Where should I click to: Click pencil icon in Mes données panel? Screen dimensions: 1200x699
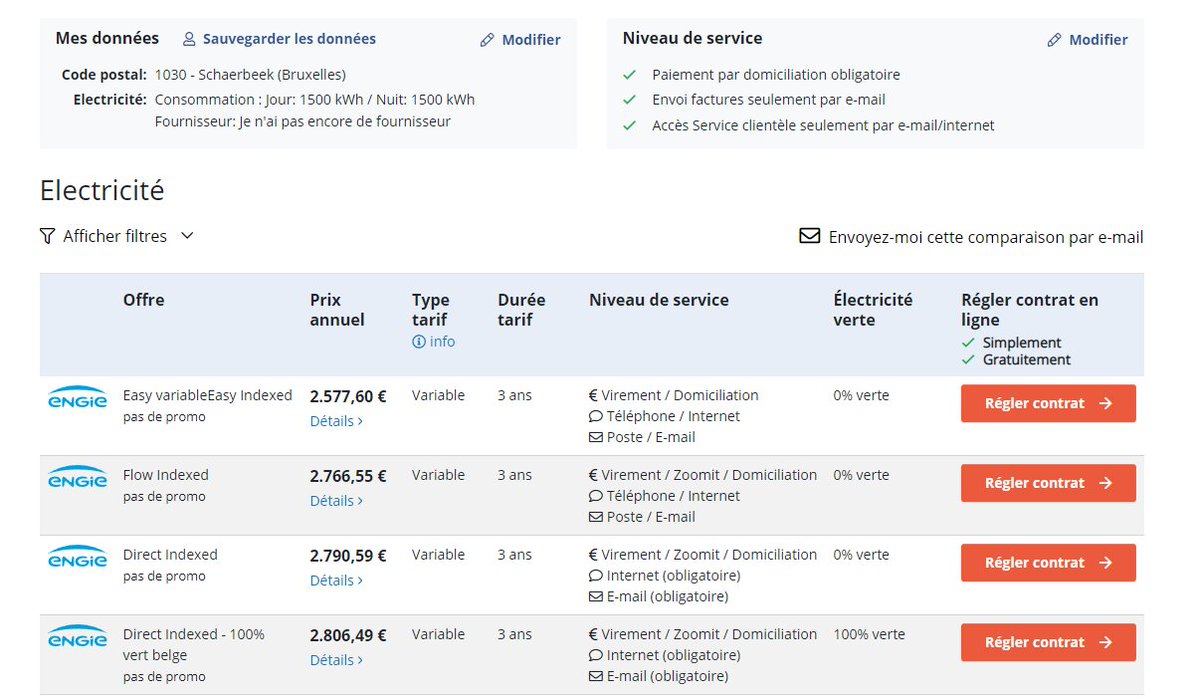(487, 40)
